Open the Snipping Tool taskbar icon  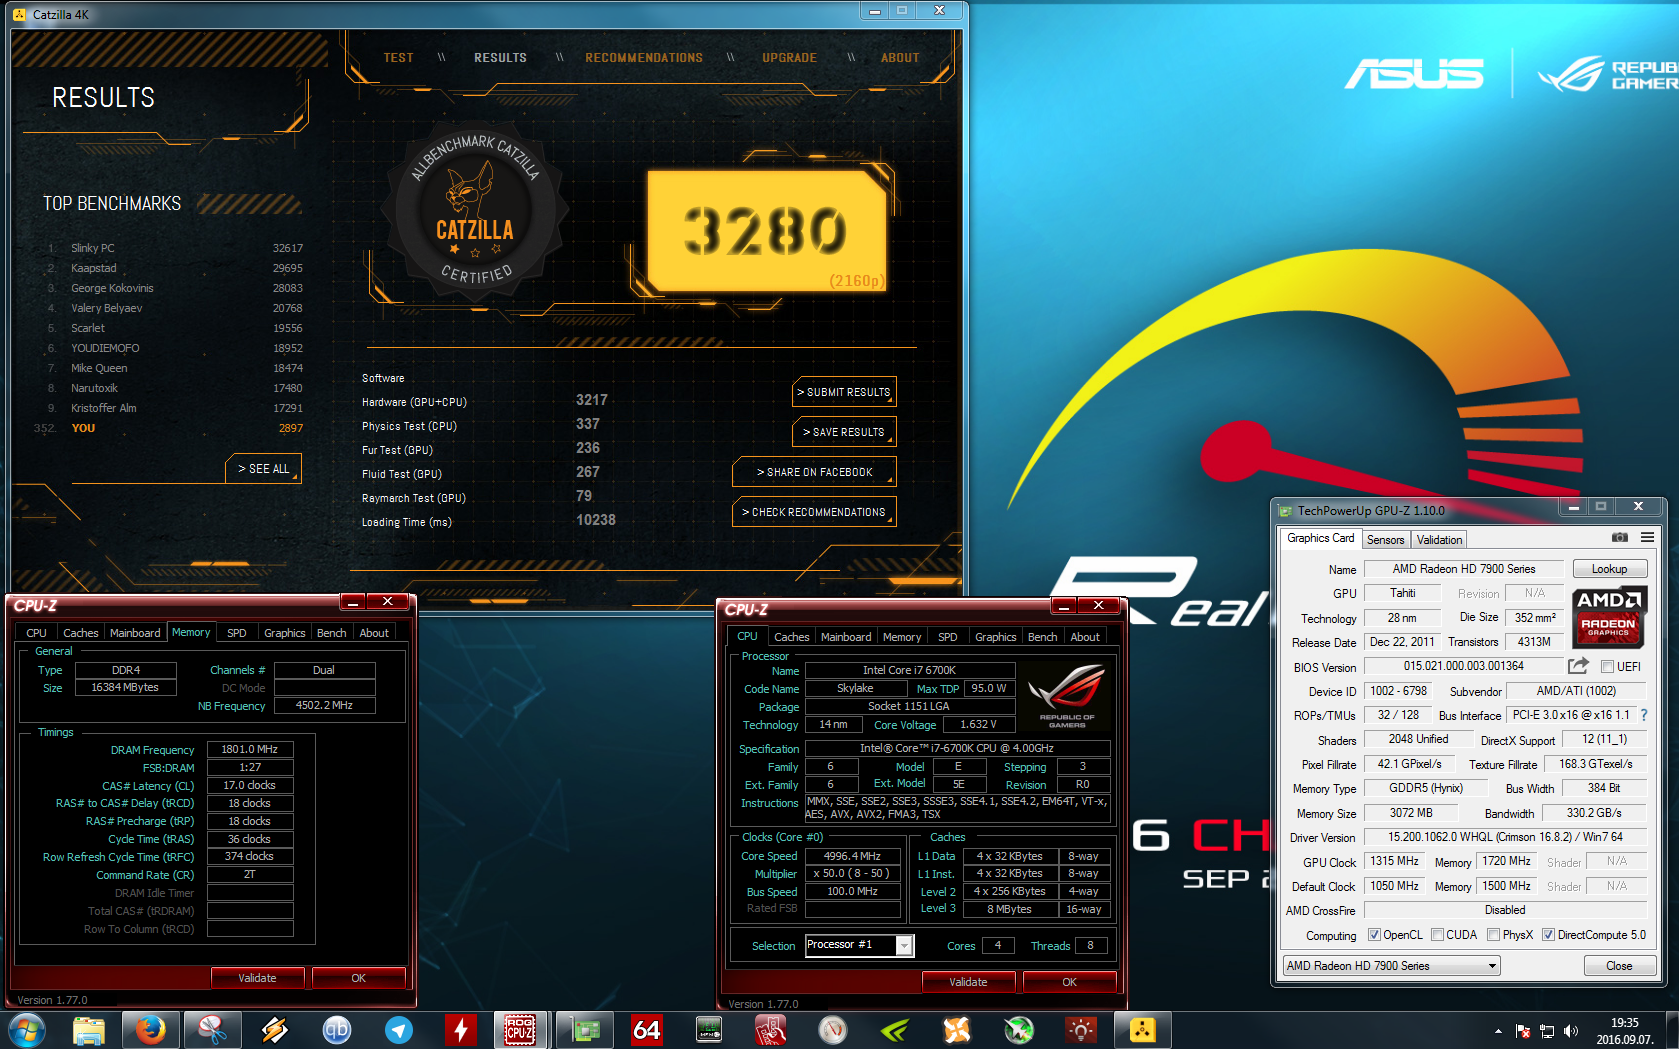[212, 1030]
